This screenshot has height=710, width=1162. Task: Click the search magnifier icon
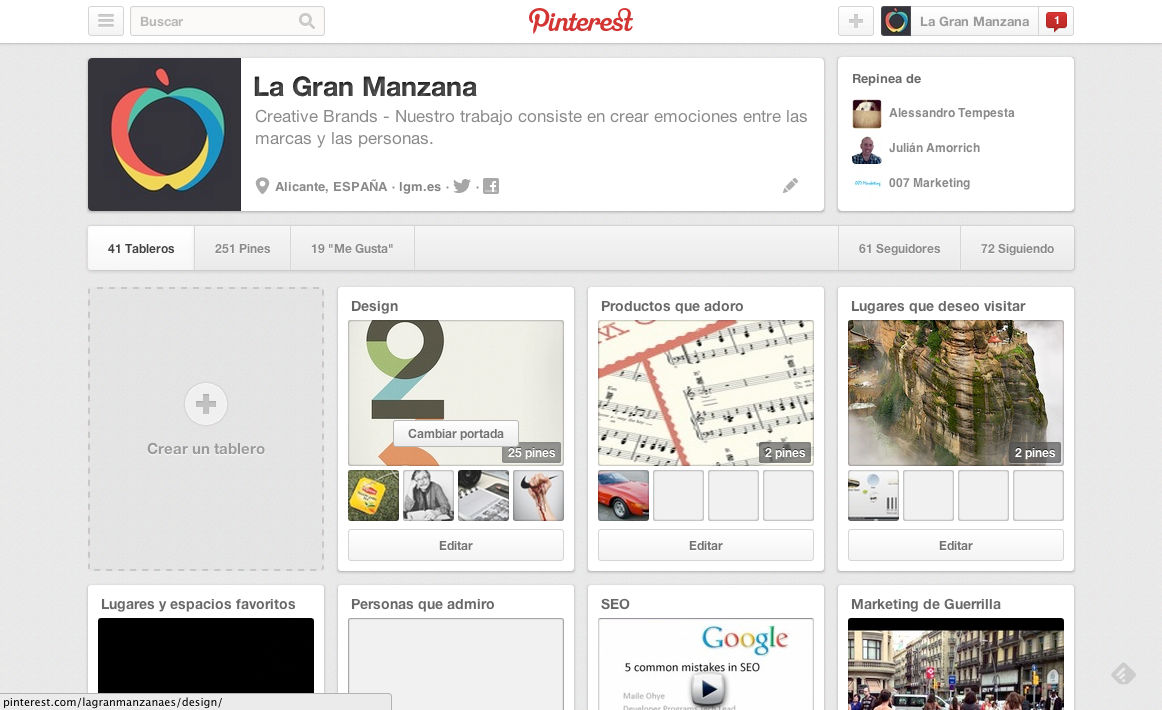coord(307,21)
